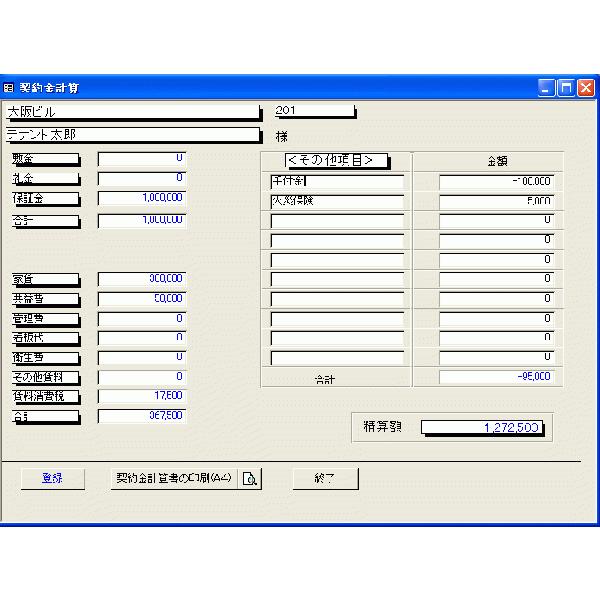Focus the 共益費 field showing 50,000
The width and height of the screenshot is (600, 600).
[141, 298]
